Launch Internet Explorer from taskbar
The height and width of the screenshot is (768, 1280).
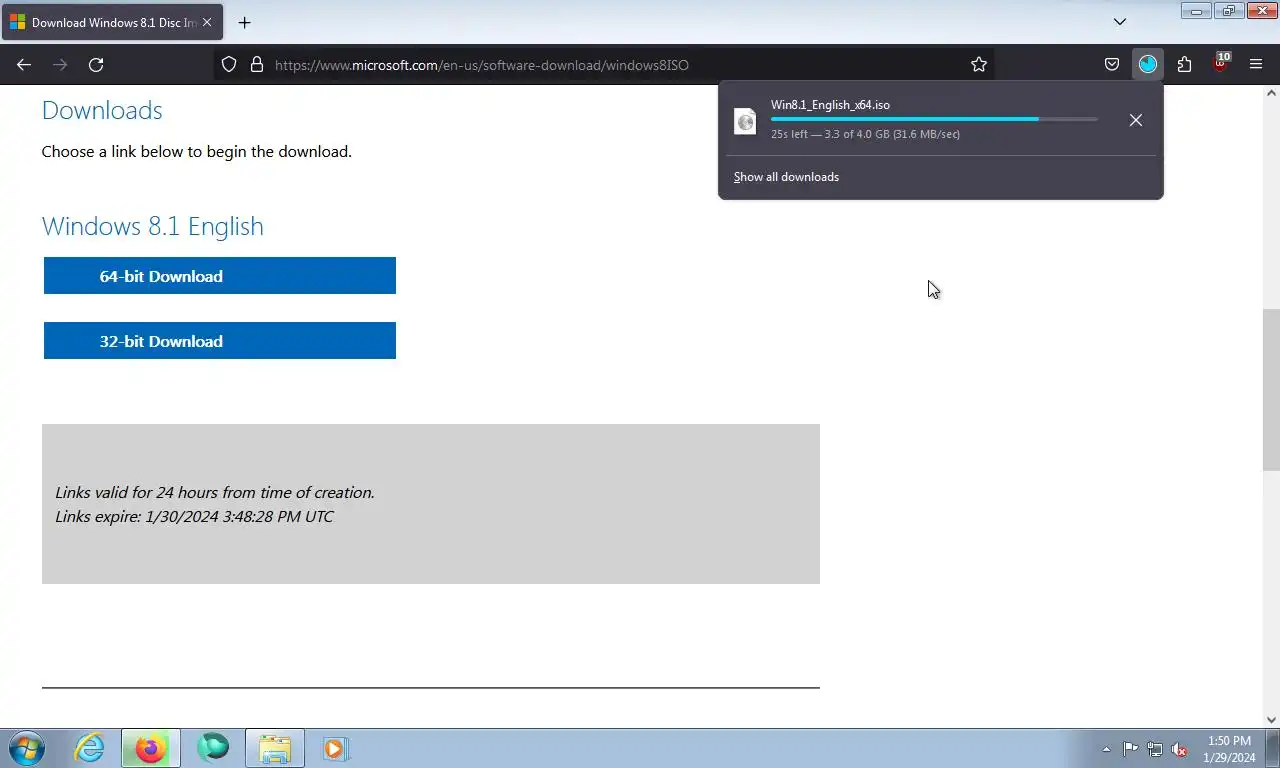pyautogui.click(x=90, y=748)
